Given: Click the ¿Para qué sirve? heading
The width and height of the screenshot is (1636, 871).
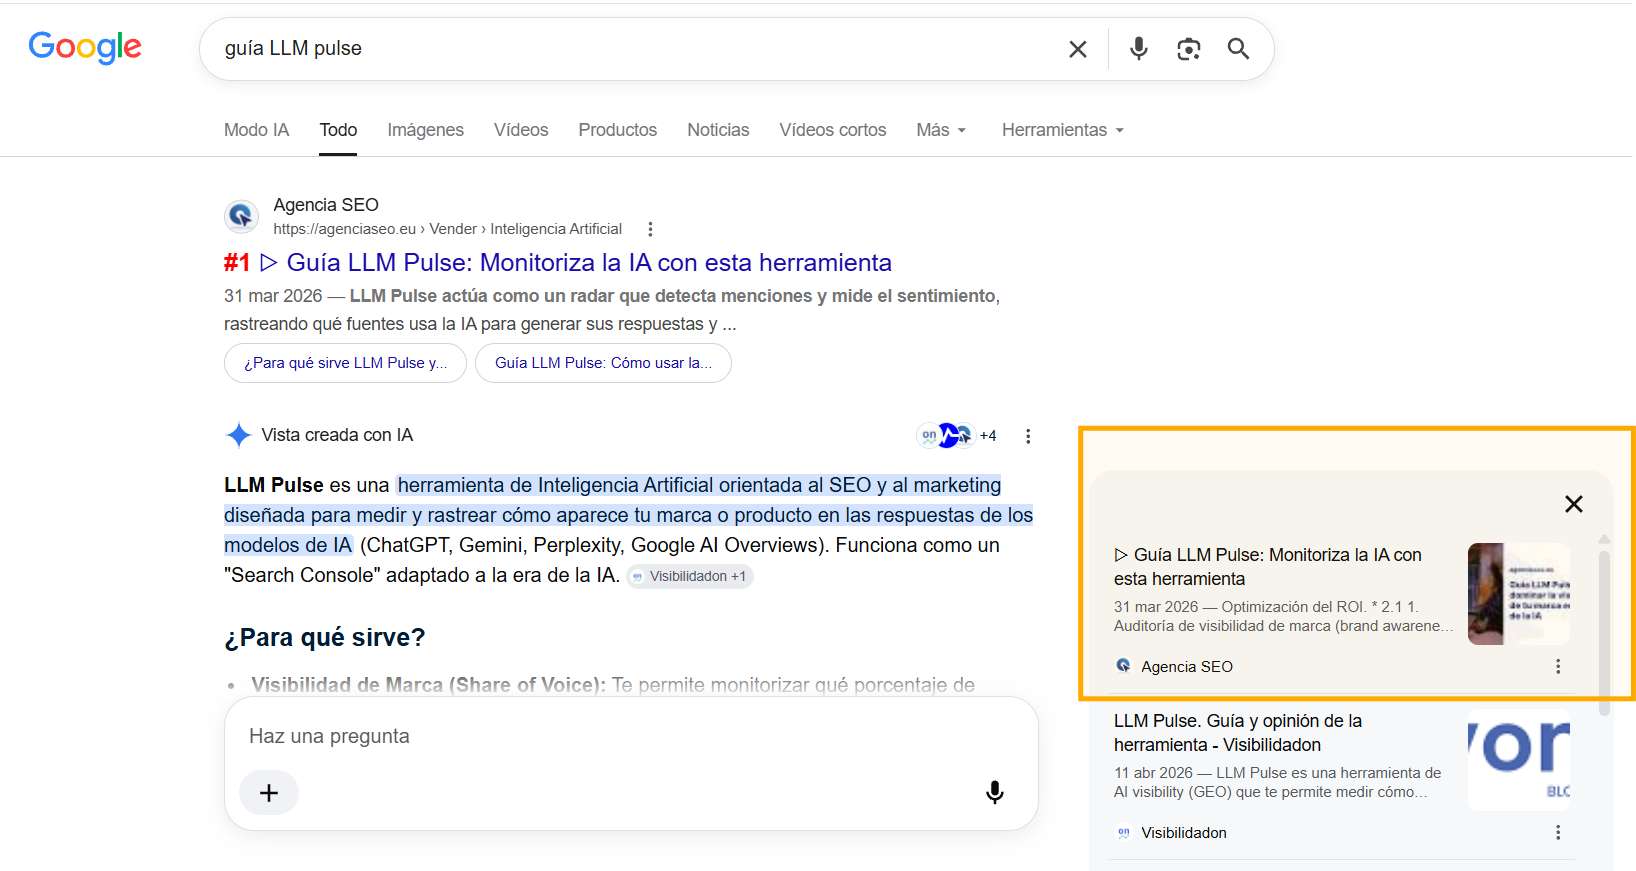Looking at the screenshot, I should [x=325, y=637].
